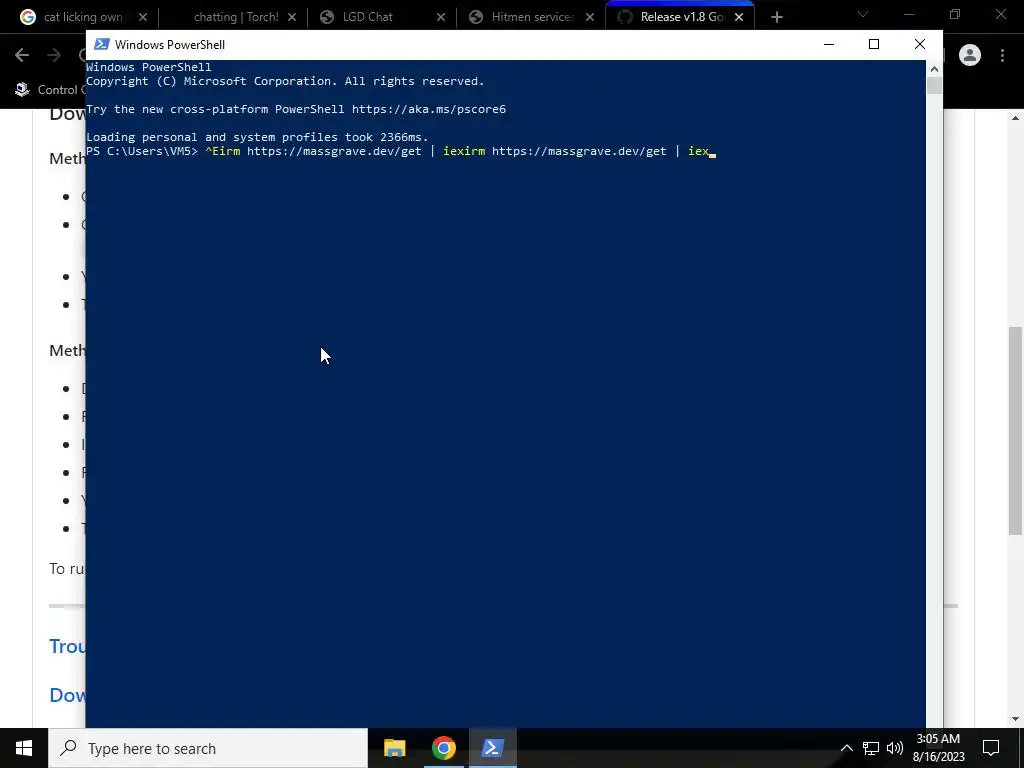Close the LGD Chat tab

441,17
